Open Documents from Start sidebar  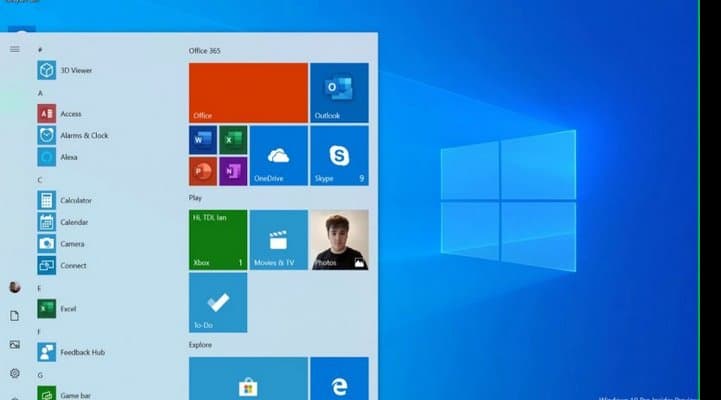pyautogui.click(x=15, y=316)
